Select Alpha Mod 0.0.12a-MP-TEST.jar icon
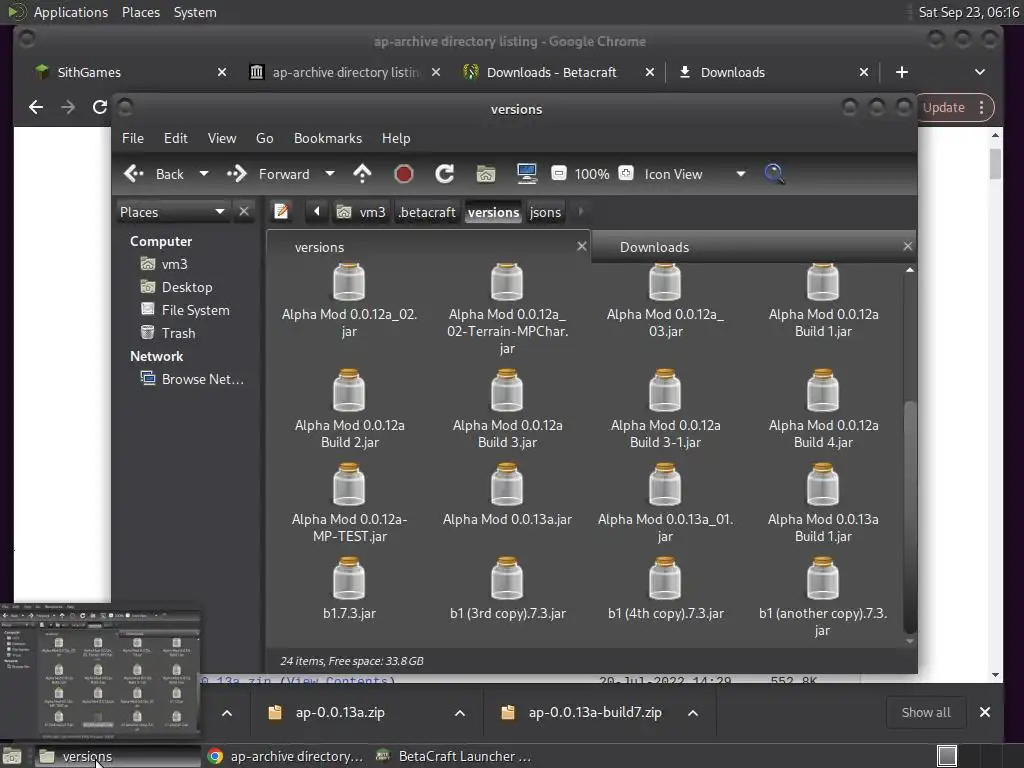The height and width of the screenshot is (768, 1024). pos(349,484)
